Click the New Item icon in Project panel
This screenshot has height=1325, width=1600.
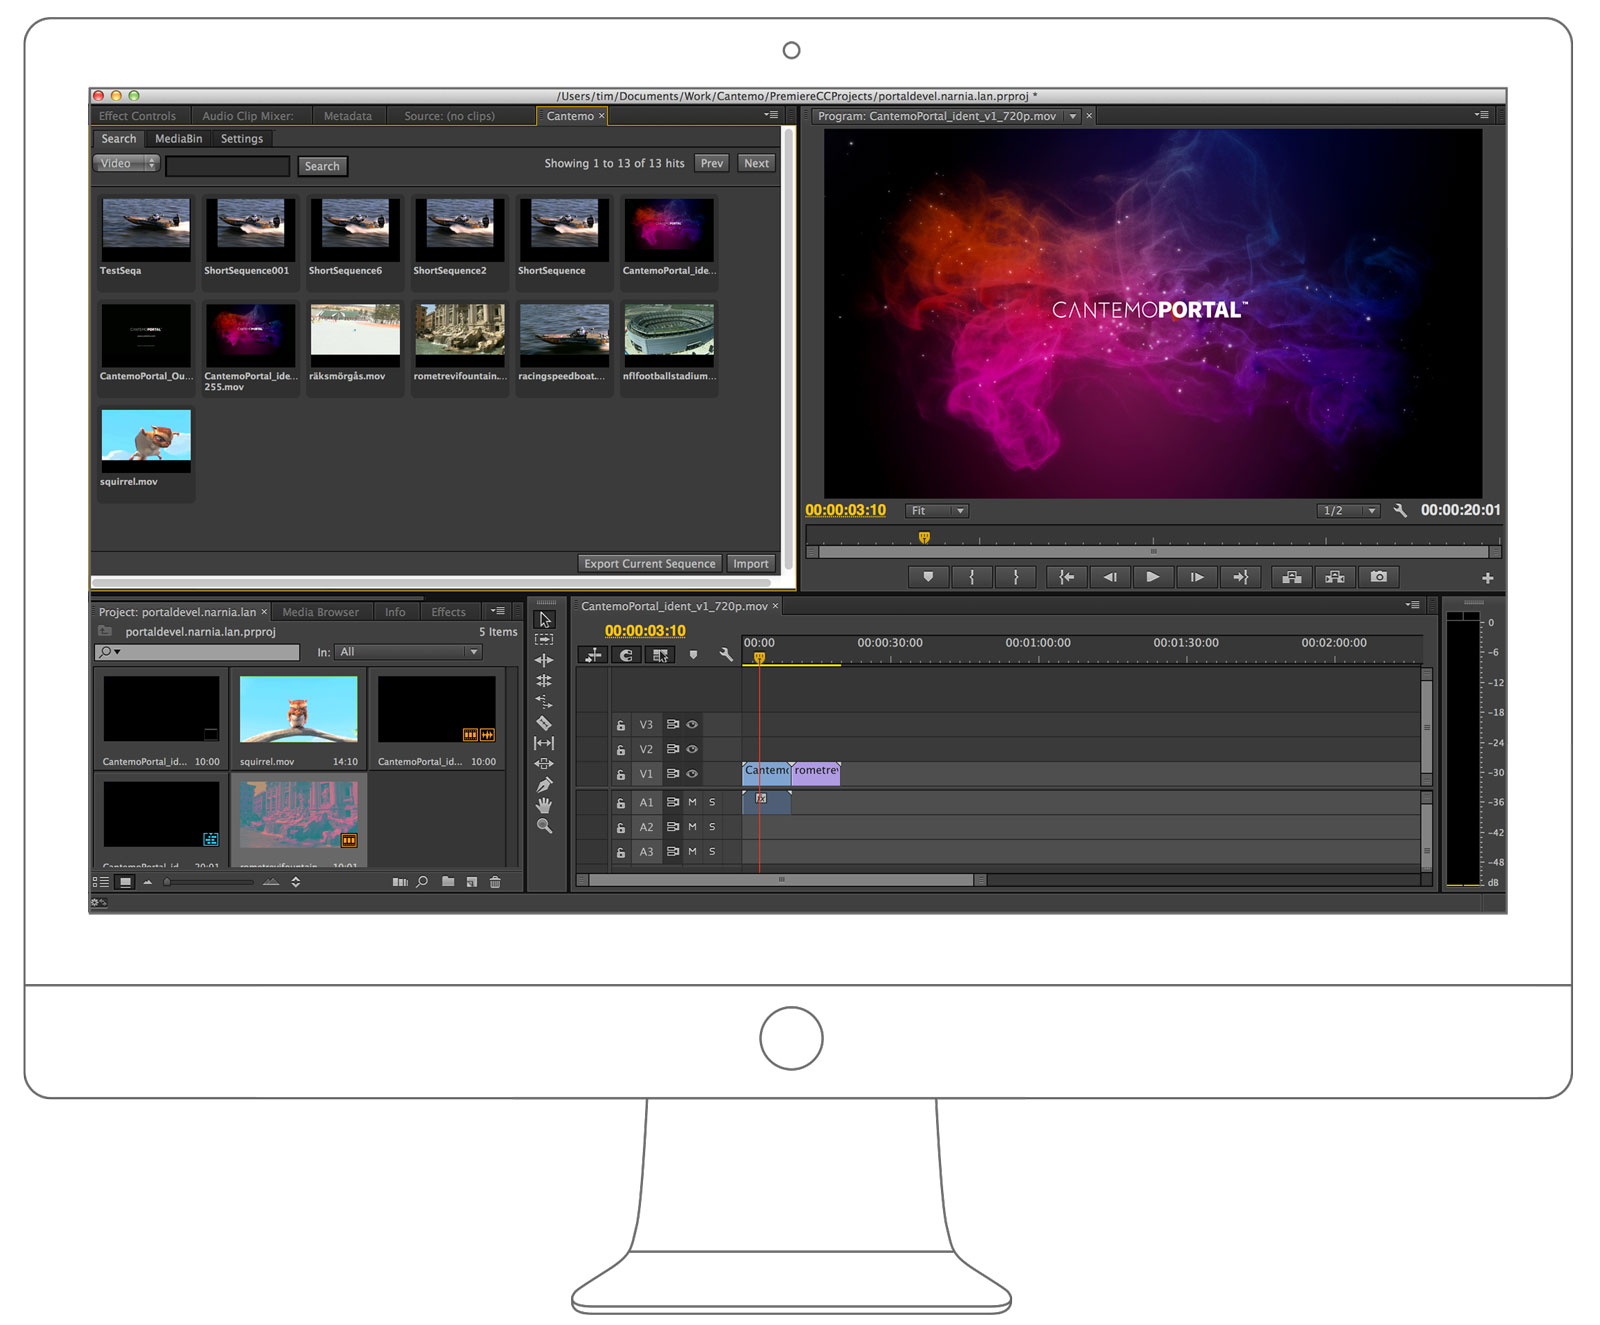(x=472, y=882)
